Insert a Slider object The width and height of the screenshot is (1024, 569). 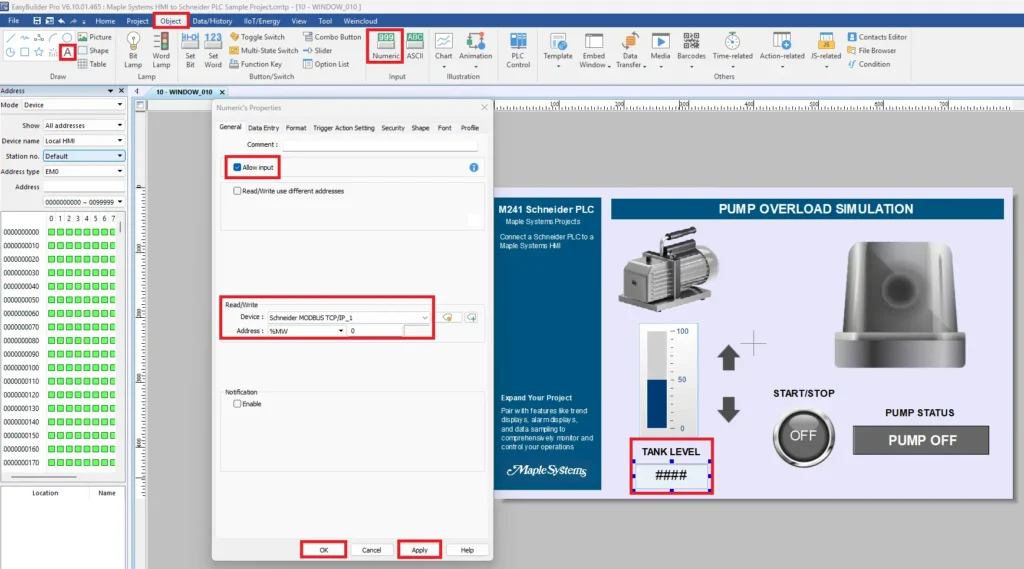317,50
